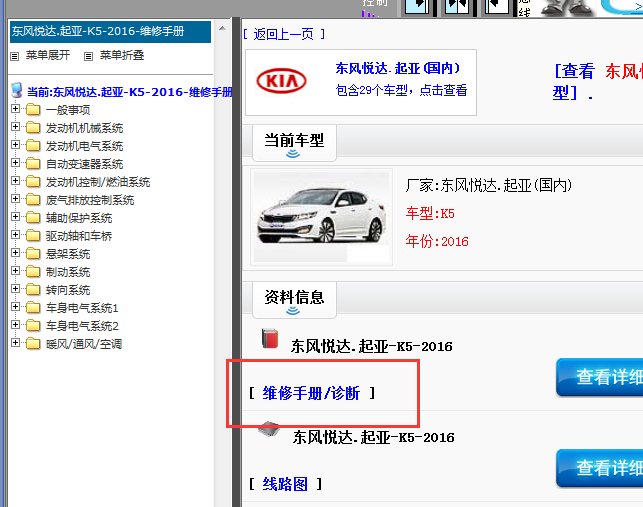This screenshot has height=507, width=643.
Task: Open the 线路图 link
Action: tap(285, 484)
